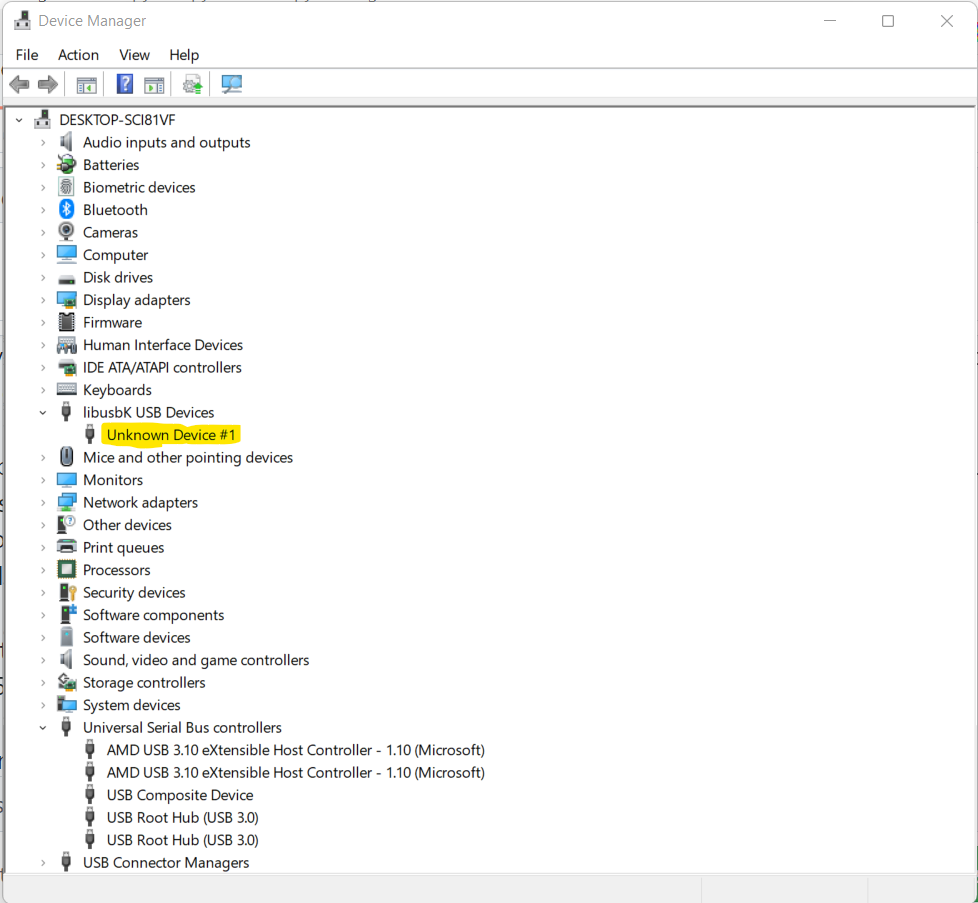The height and width of the screenshot is (903, 978).
Task: Minimize the Device Manager window
Action: [830, 21]
